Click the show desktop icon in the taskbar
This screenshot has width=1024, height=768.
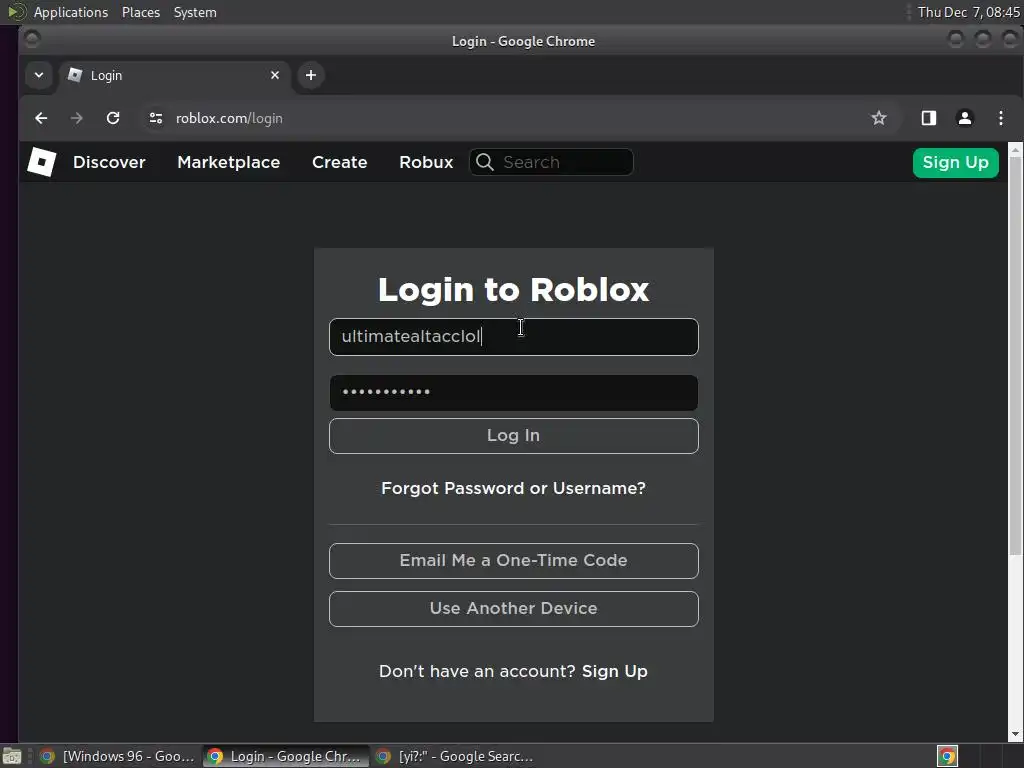point(12,756)
